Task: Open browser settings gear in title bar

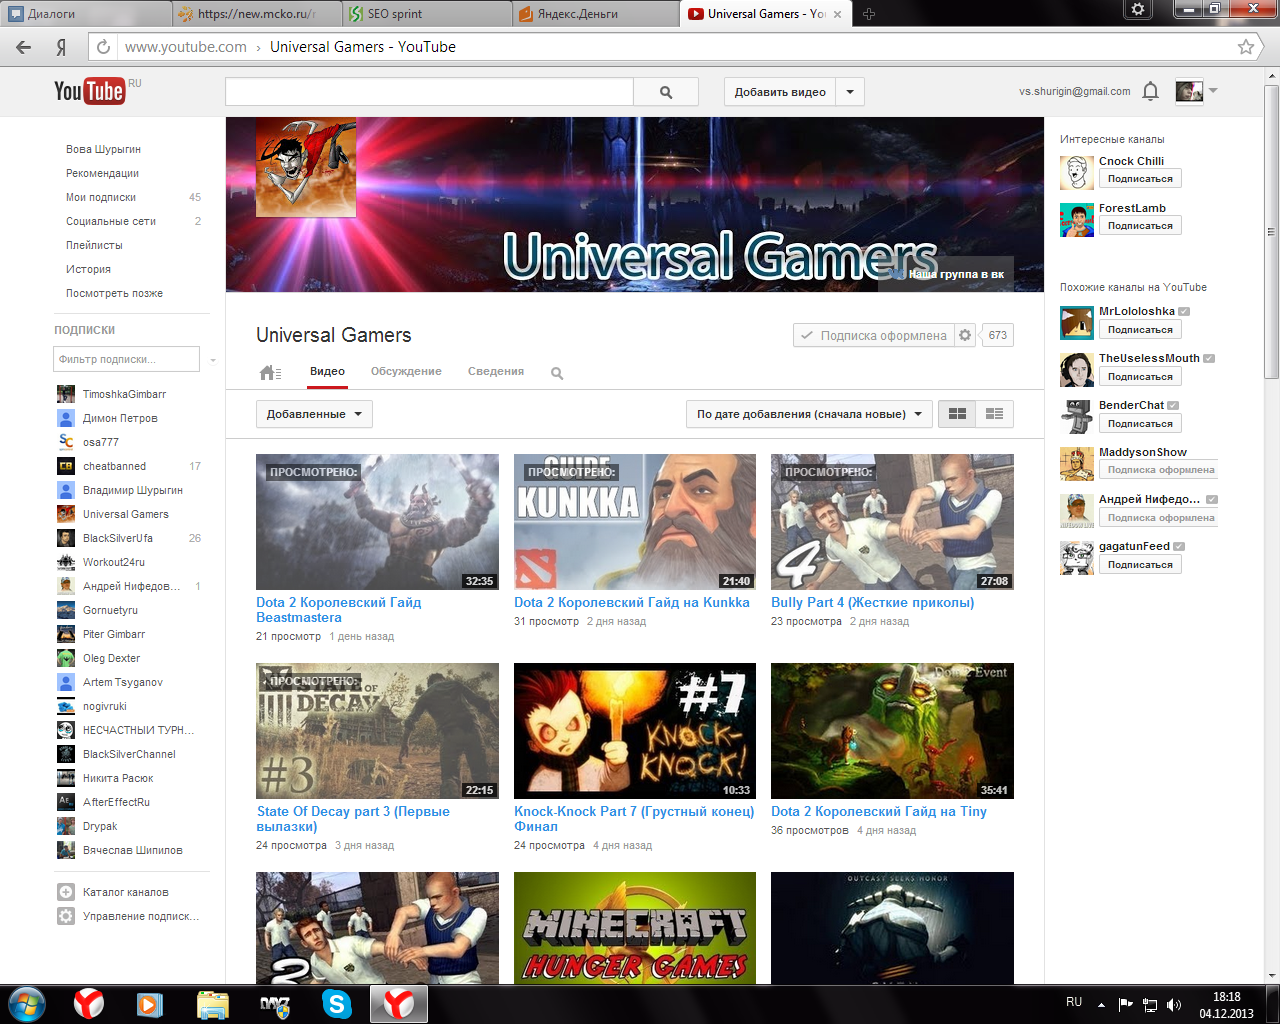Action: click(1138, 9)
